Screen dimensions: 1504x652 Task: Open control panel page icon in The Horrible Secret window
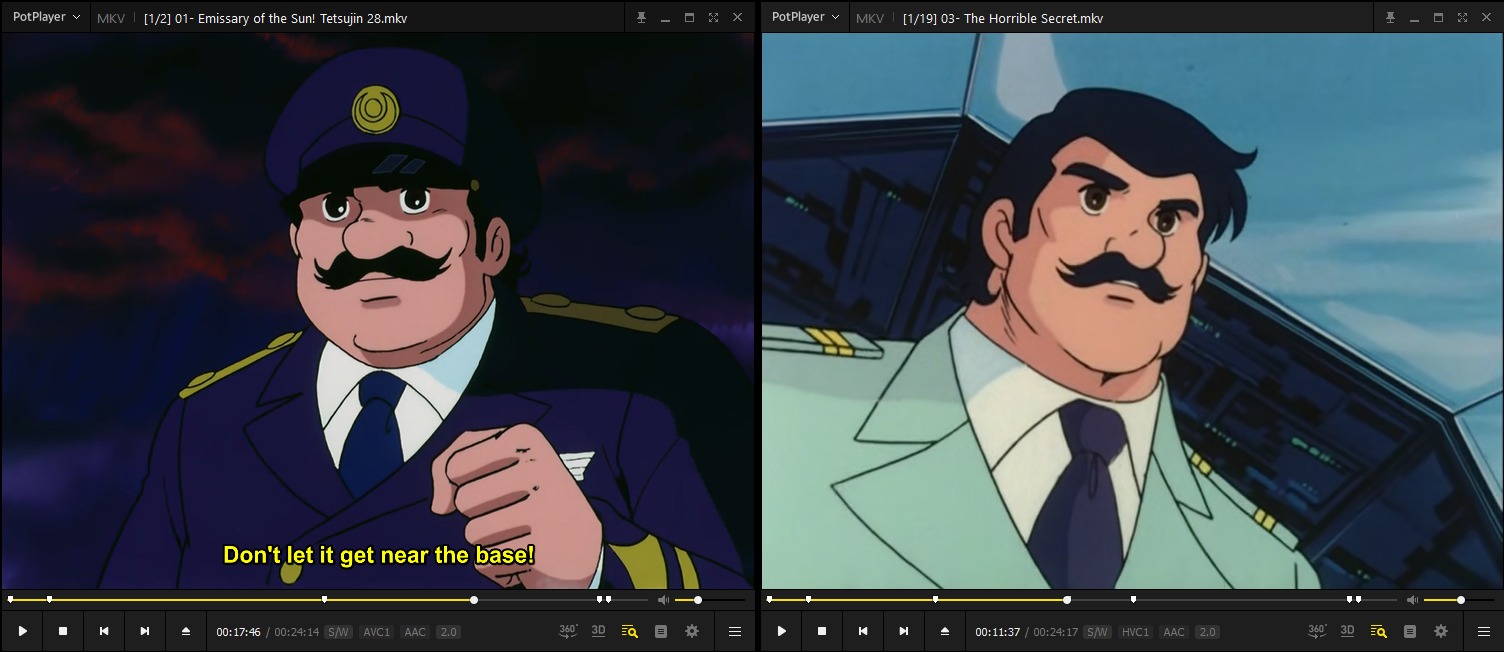pyautogui.click(x=1410, y=631)
